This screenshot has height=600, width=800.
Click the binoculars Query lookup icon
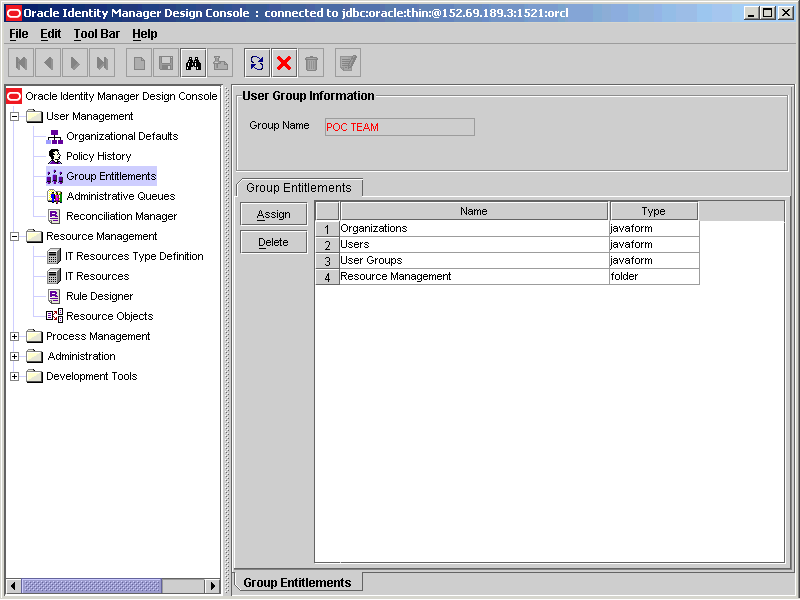193,62
